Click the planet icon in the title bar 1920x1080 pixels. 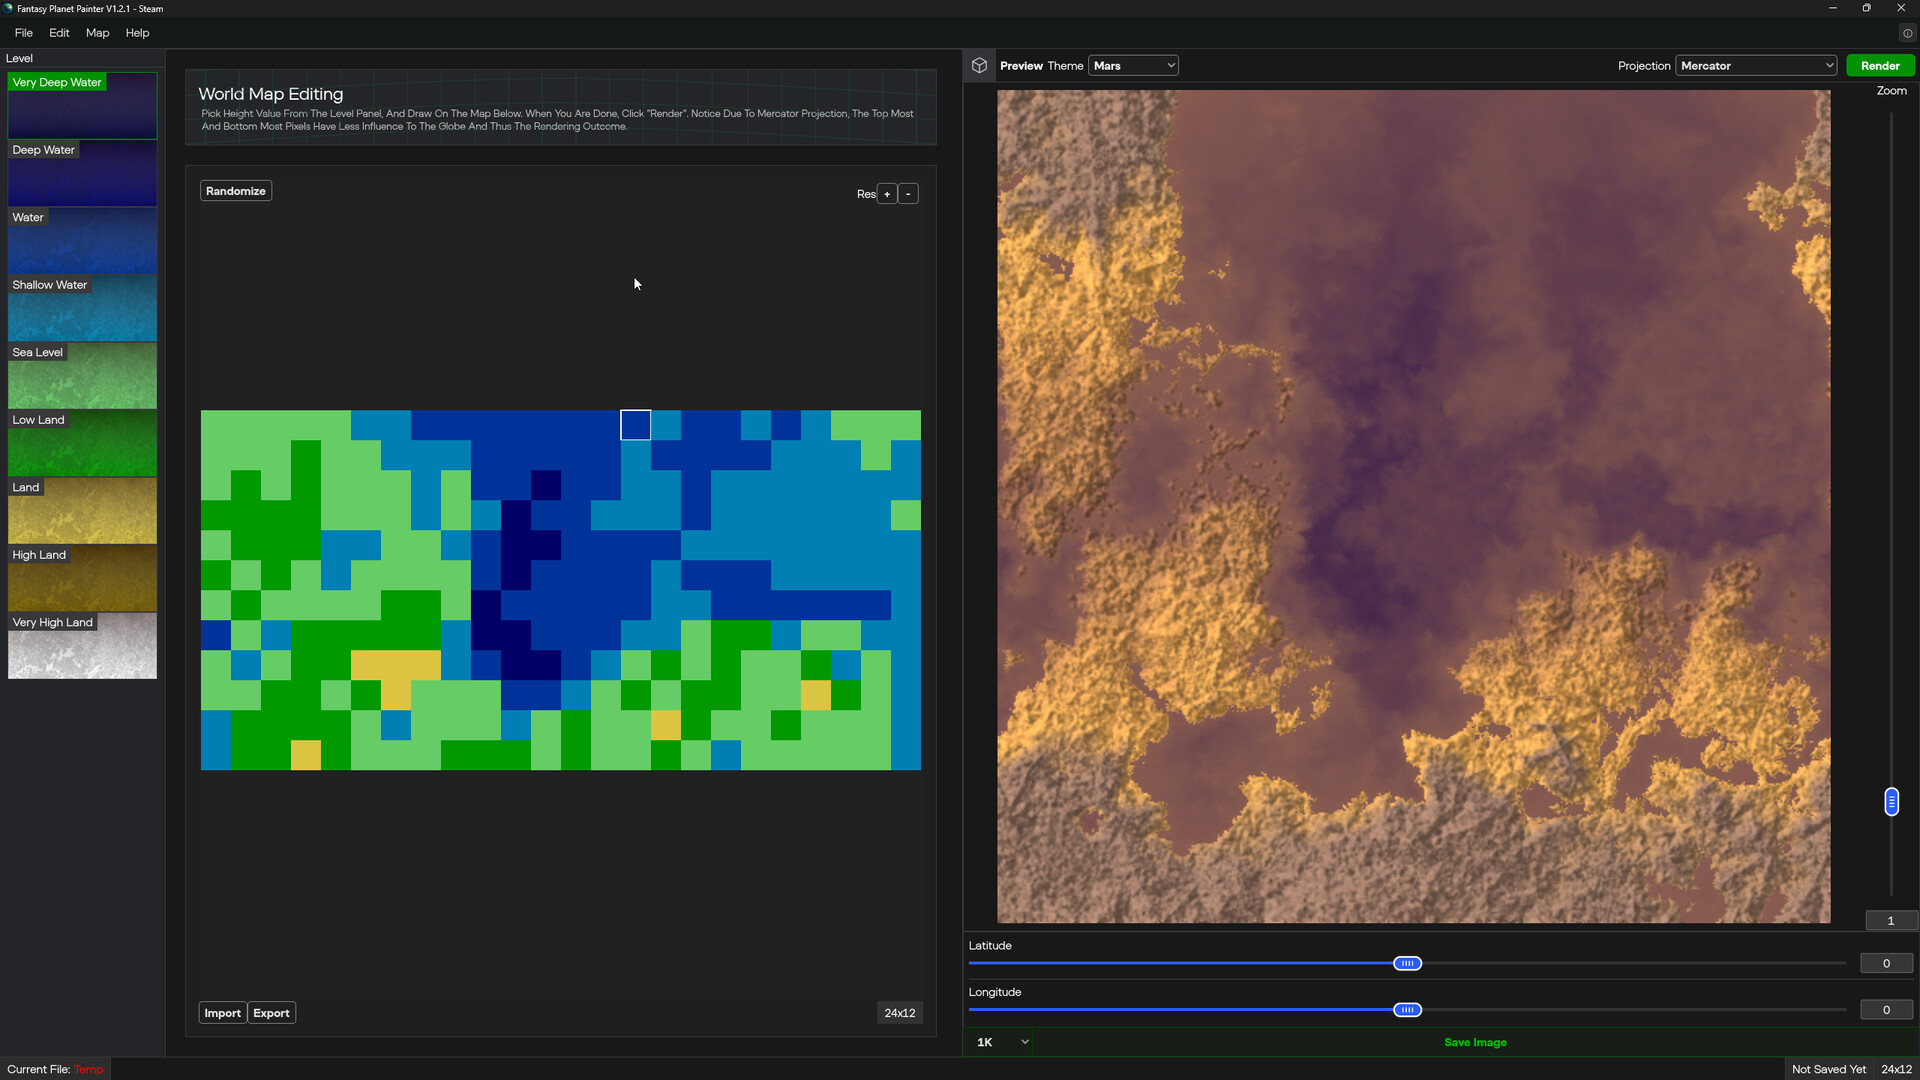[8, 8]
